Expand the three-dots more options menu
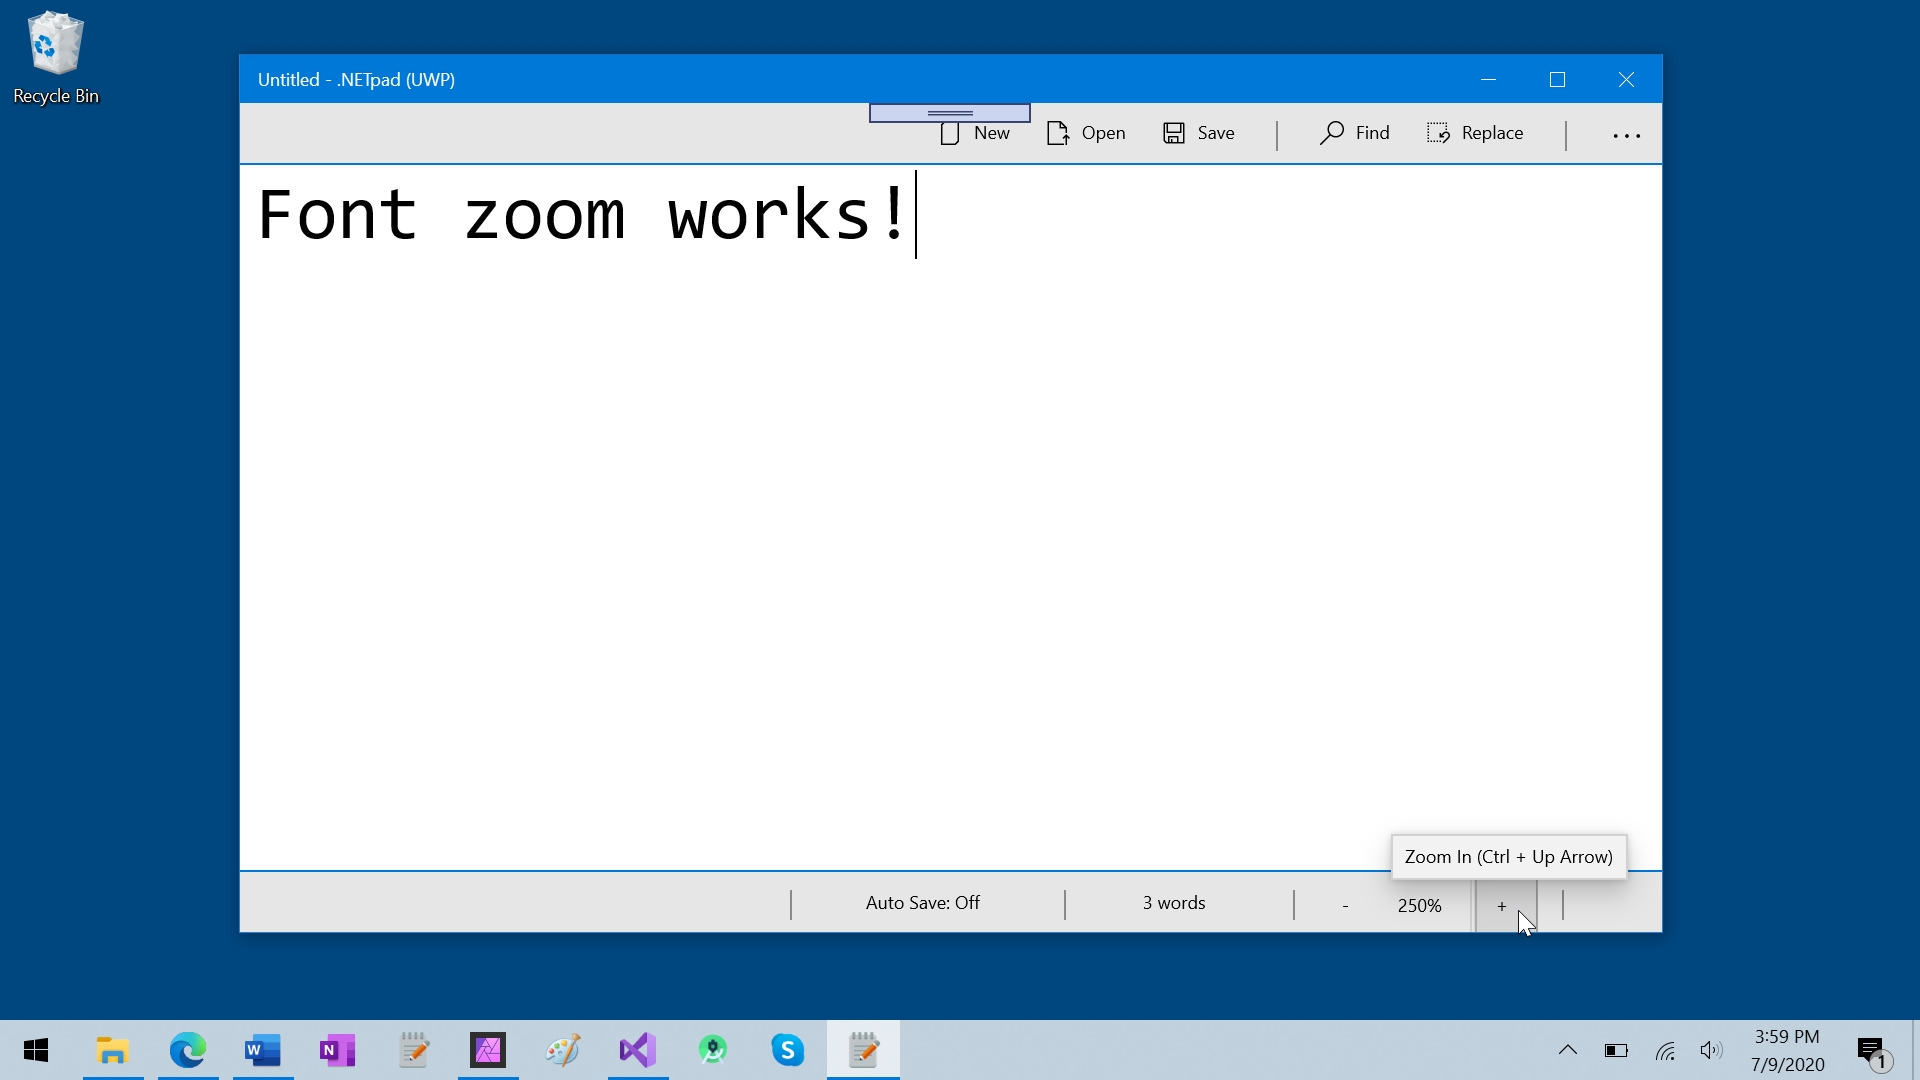The height and width of the screenshot is (1080, 1920). (1626, 135)
